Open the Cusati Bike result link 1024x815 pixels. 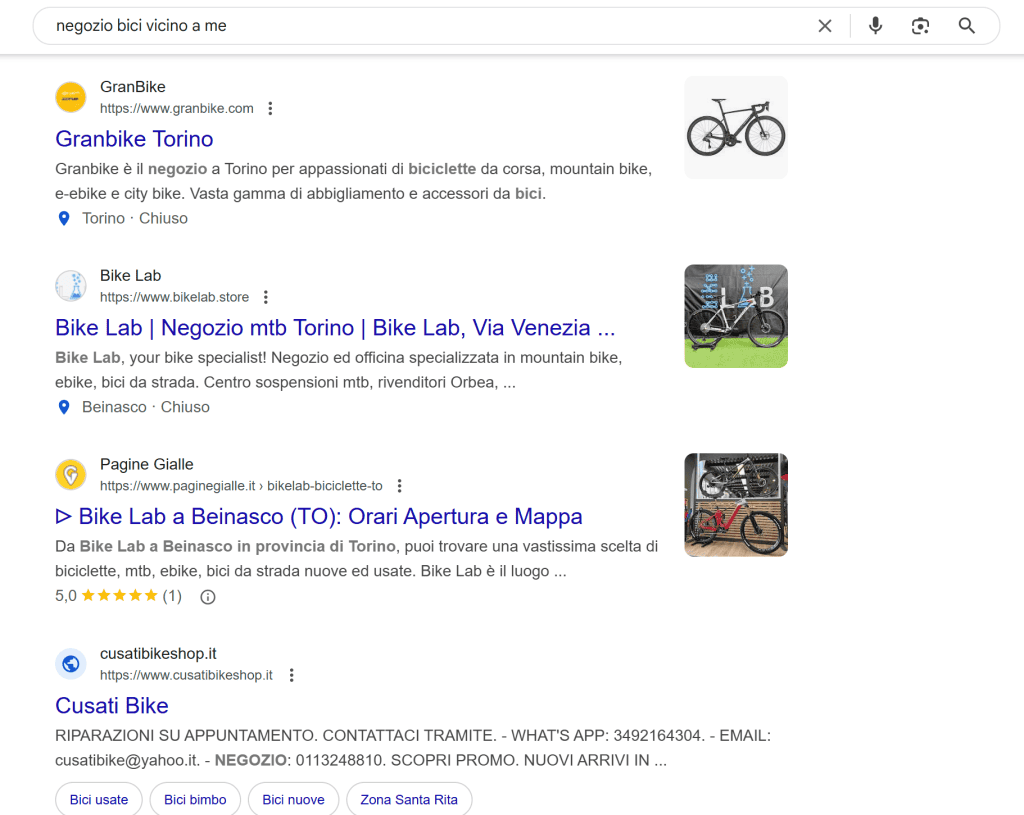pos(112,706)
